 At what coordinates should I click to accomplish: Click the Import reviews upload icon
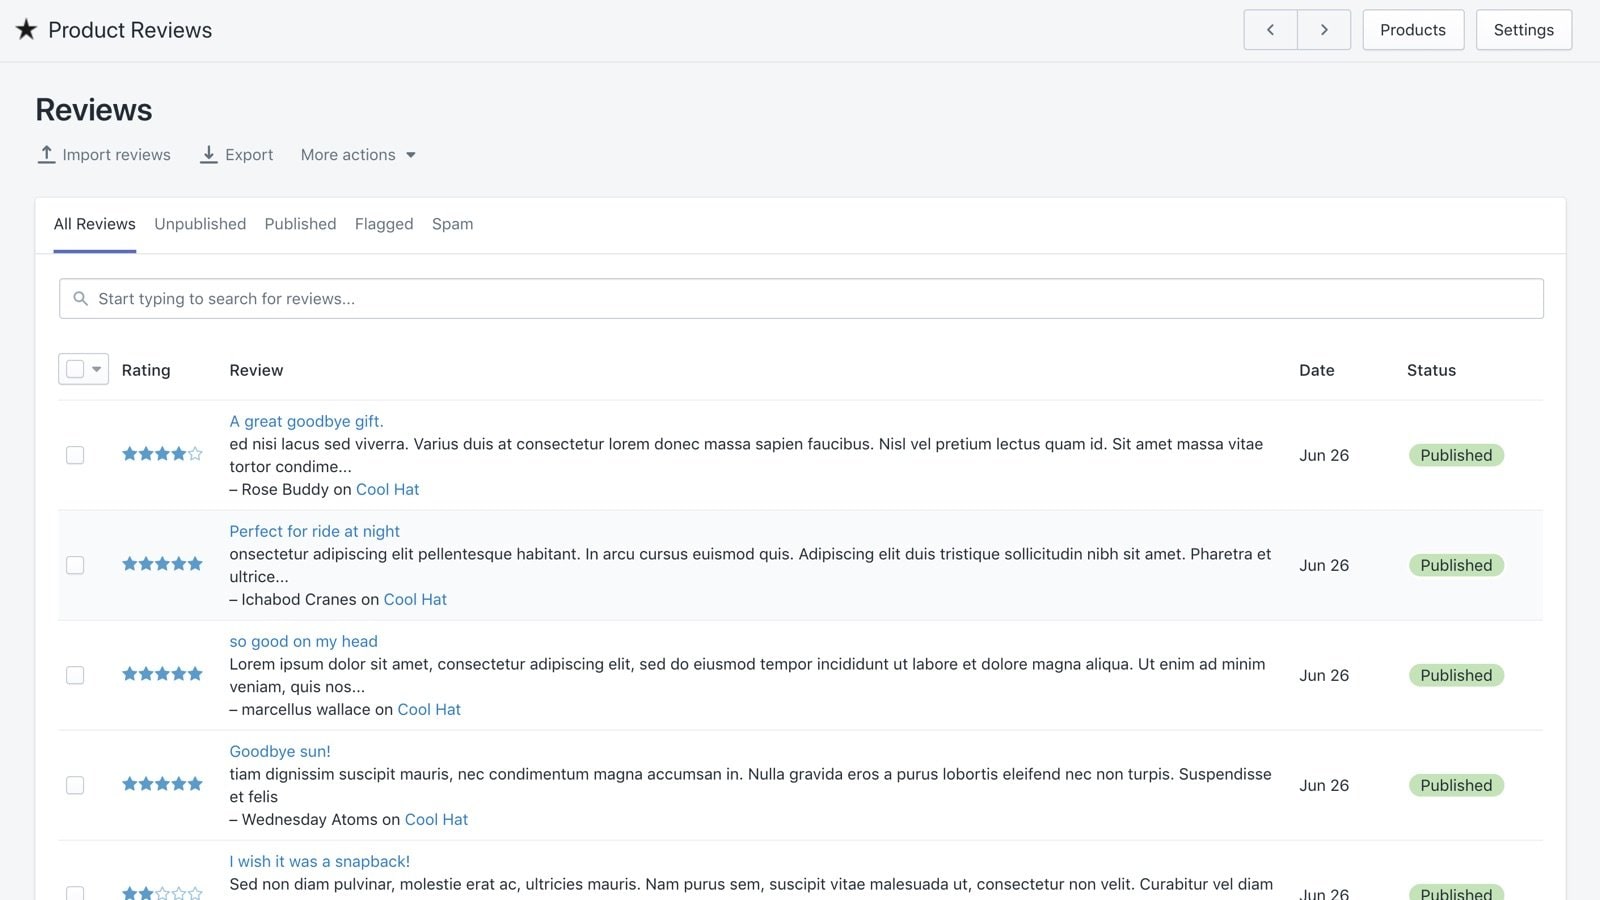click(x=46, y=154)
